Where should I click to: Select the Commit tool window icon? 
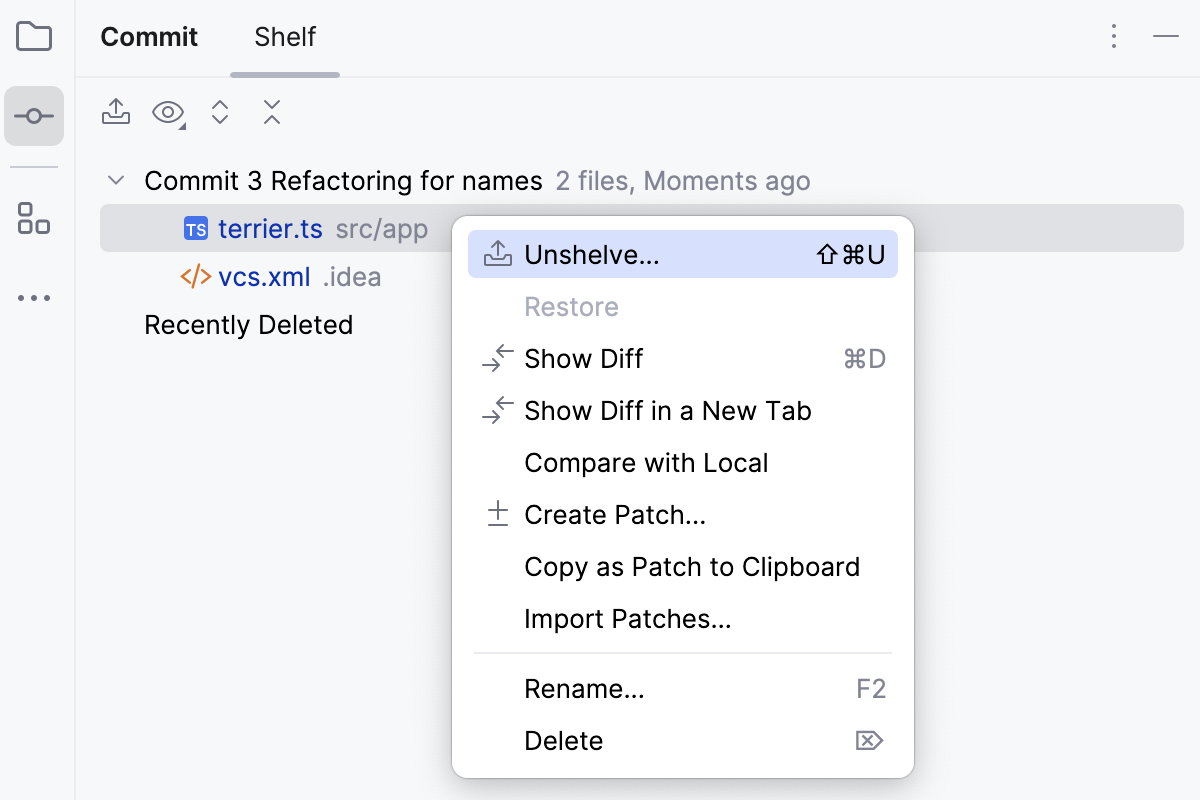34,115
